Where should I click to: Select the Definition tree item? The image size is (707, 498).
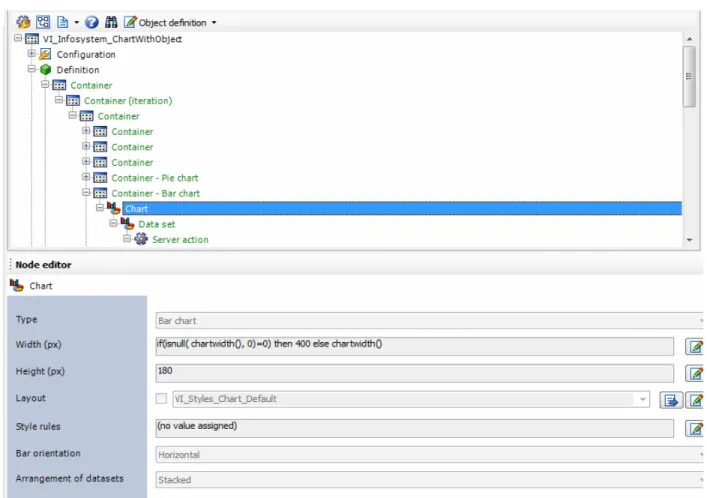point(78,70)
